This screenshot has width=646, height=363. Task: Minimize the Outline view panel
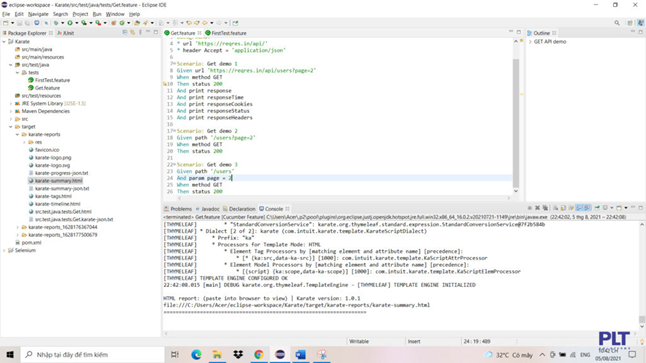pyautogui.click(x=633, y=32)
